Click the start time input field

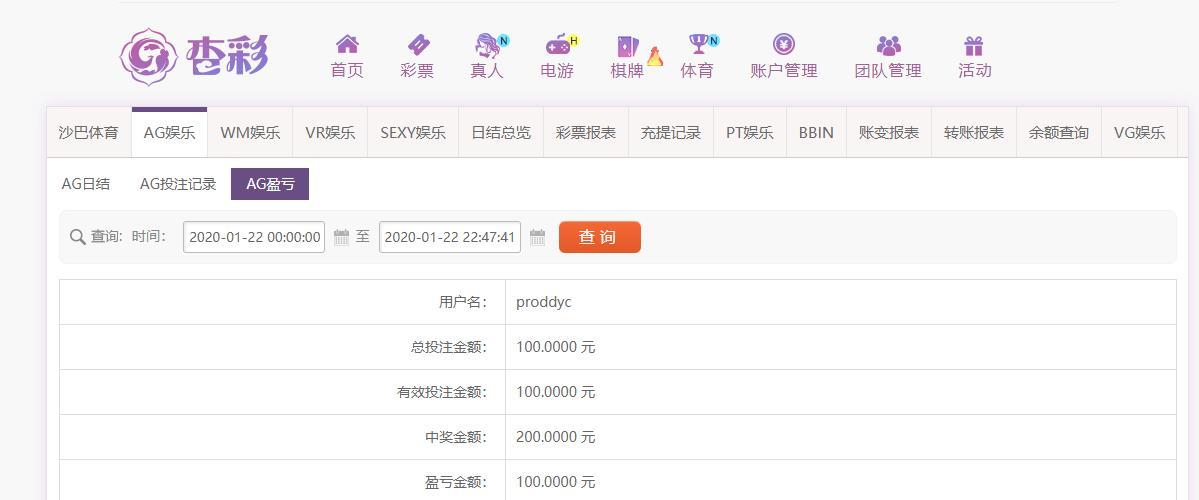click(x=254, y=237)
